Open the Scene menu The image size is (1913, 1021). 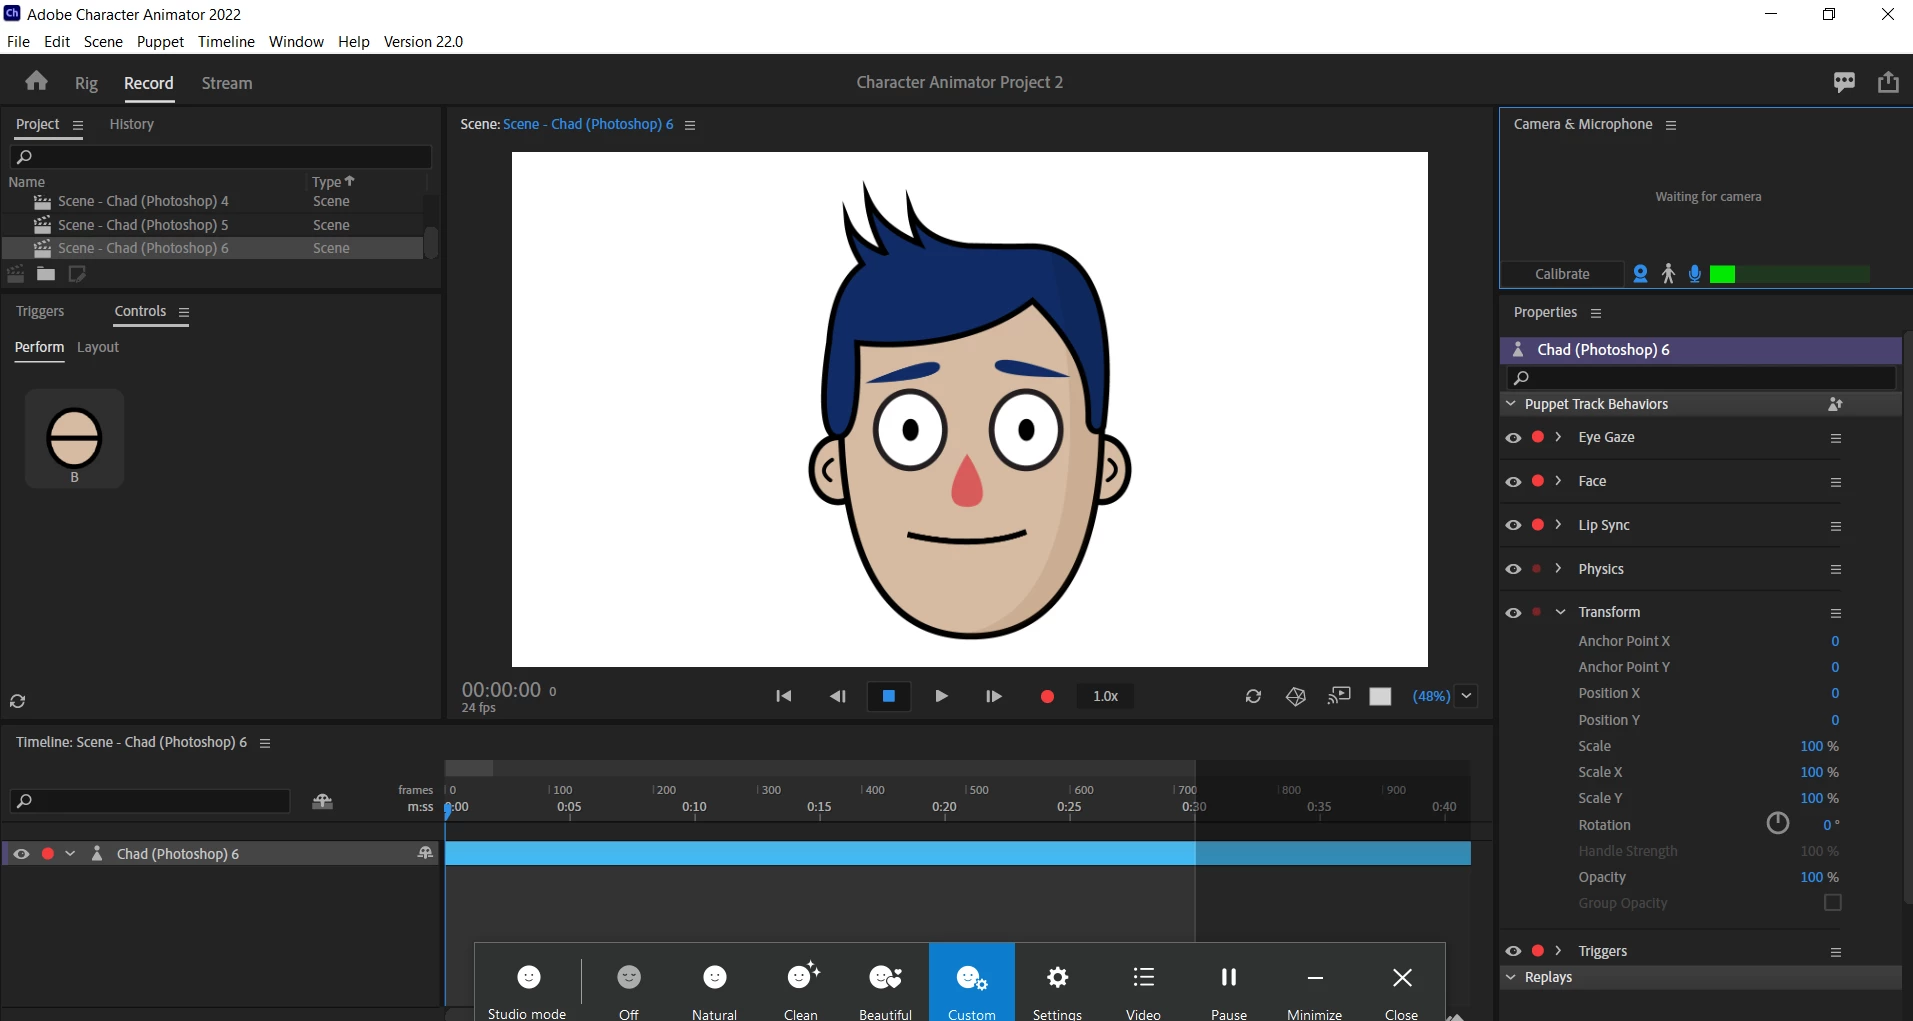point(103,41)
